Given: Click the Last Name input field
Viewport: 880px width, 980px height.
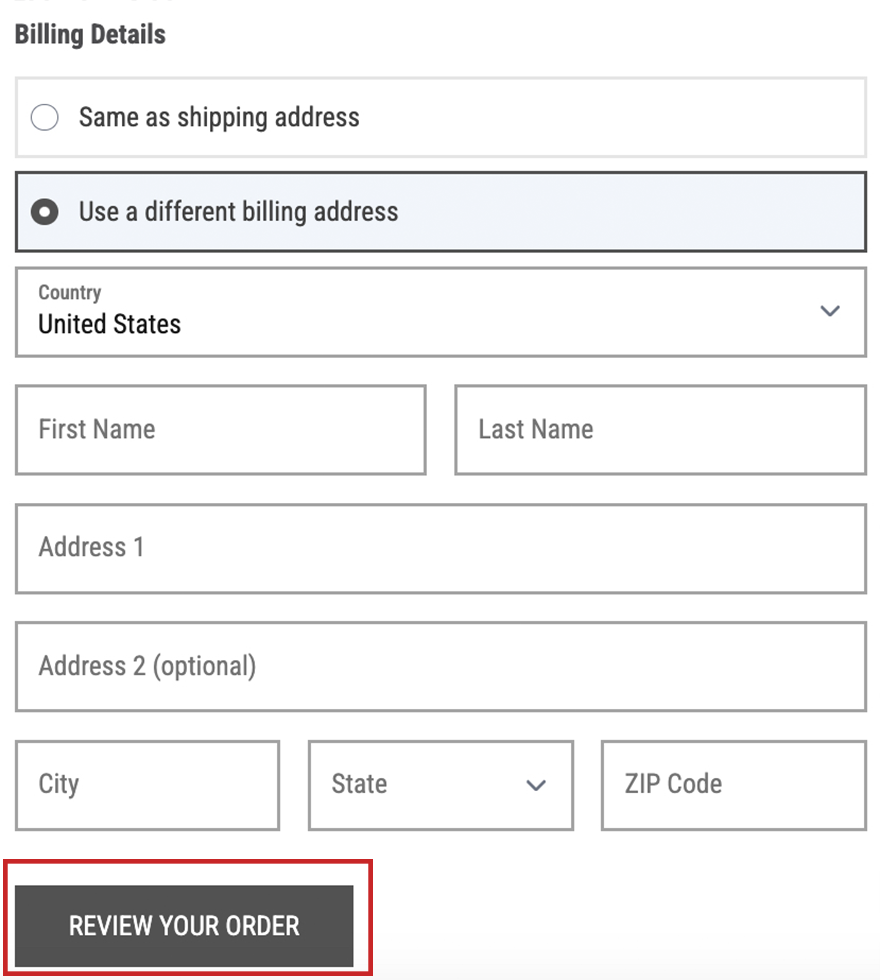Looking at the screenshot, I should 660,430.
